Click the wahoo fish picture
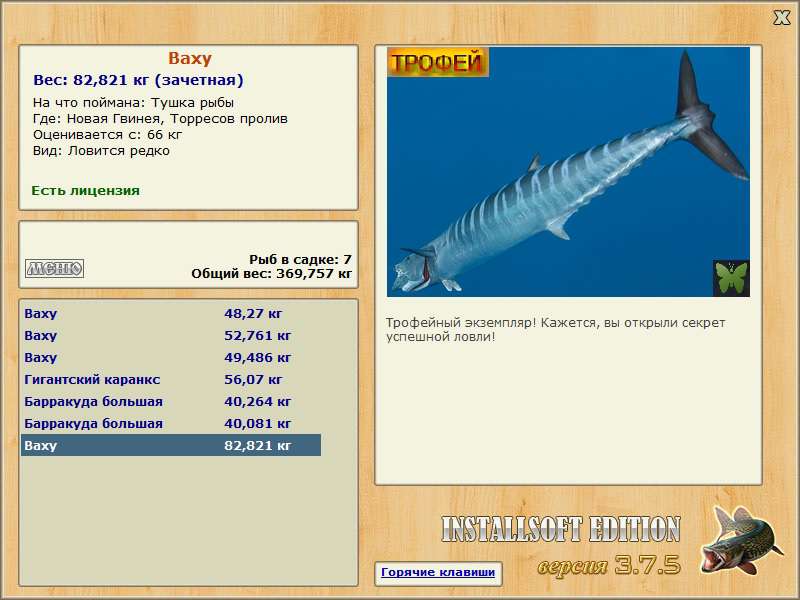This screenshot has height=600, width=800. tap(568, 172)
